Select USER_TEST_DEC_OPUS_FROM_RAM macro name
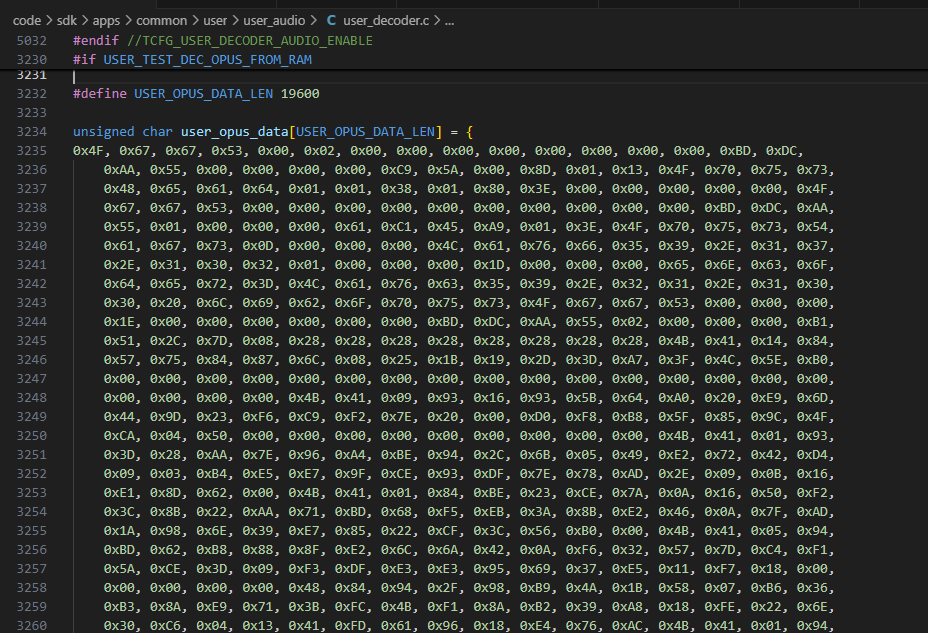 tap(208, 60)
